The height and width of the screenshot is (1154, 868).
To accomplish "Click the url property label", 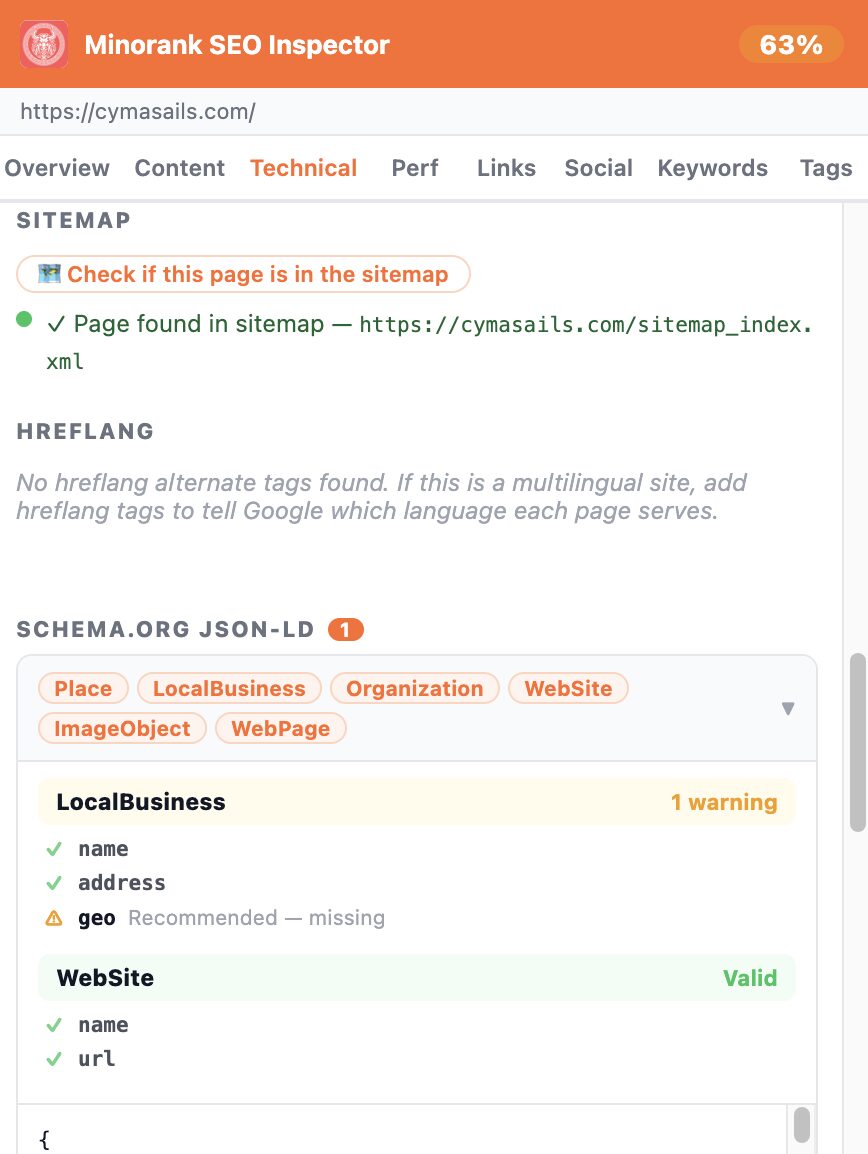I will 96,1058.
